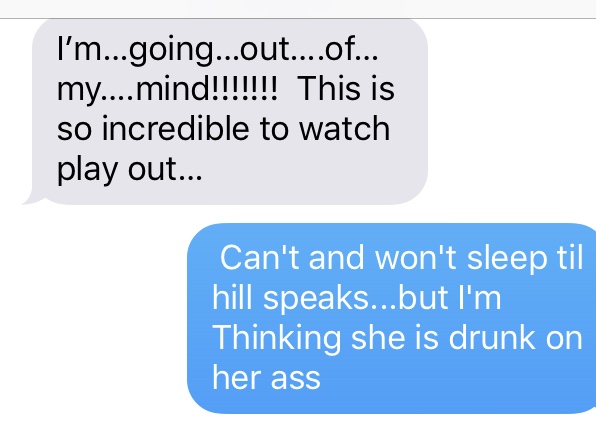Click the blue sent message bubble
The width and height of the screenshot is (596, 429).
tap(392, 318)
